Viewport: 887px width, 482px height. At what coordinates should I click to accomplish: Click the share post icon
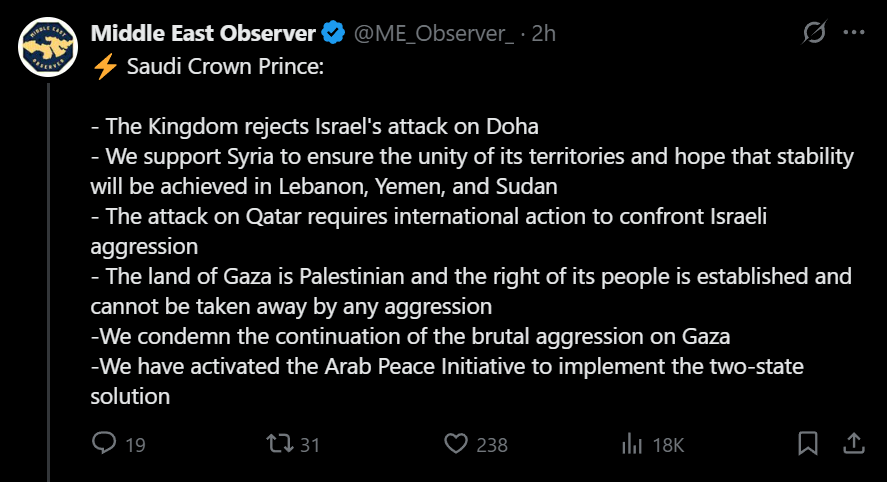pos(854,443)
